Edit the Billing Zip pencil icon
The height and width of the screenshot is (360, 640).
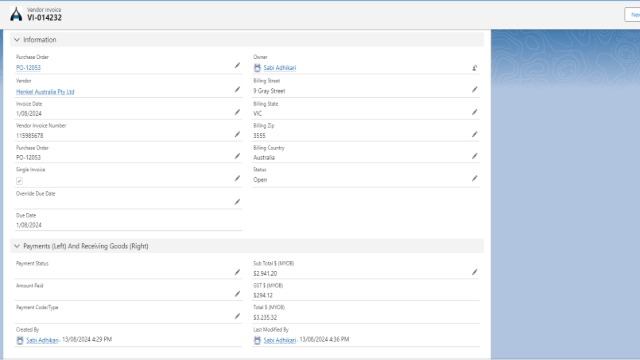474,134
